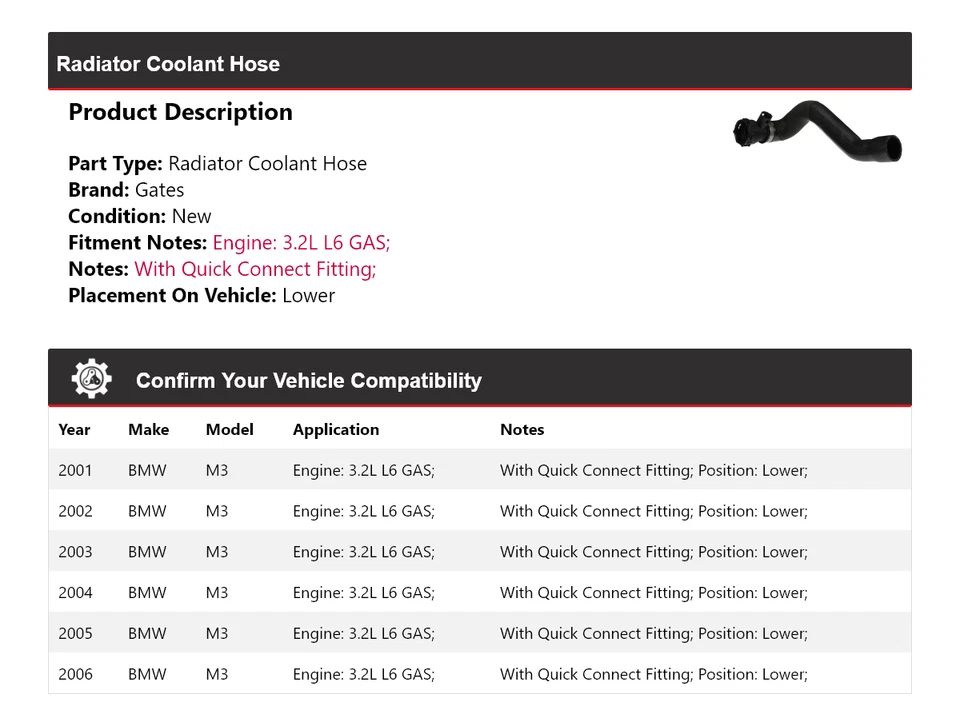The height and width of the screenshot is (726, 960).
Task: Click the Placement On Vehicle label
Action: click(x=172, y=295)
